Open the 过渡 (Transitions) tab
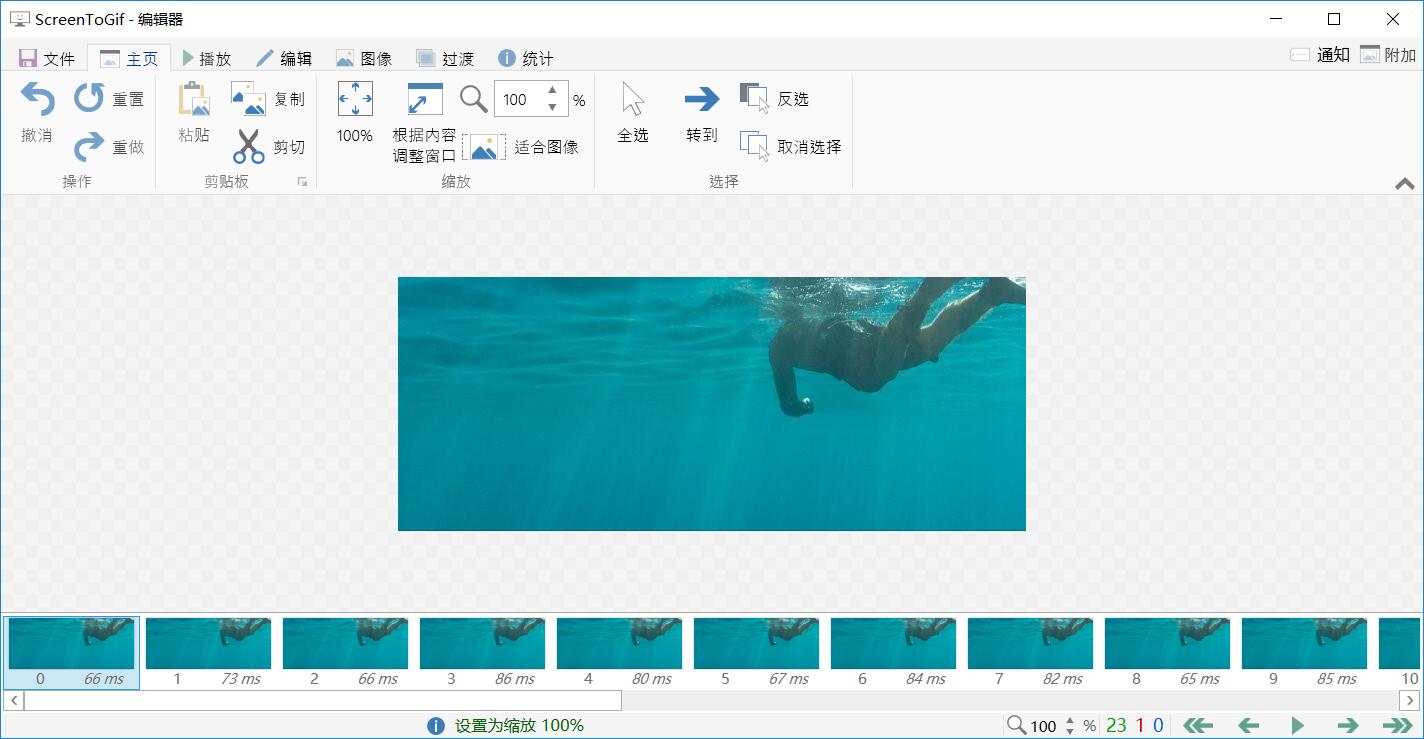 point(446,58)
